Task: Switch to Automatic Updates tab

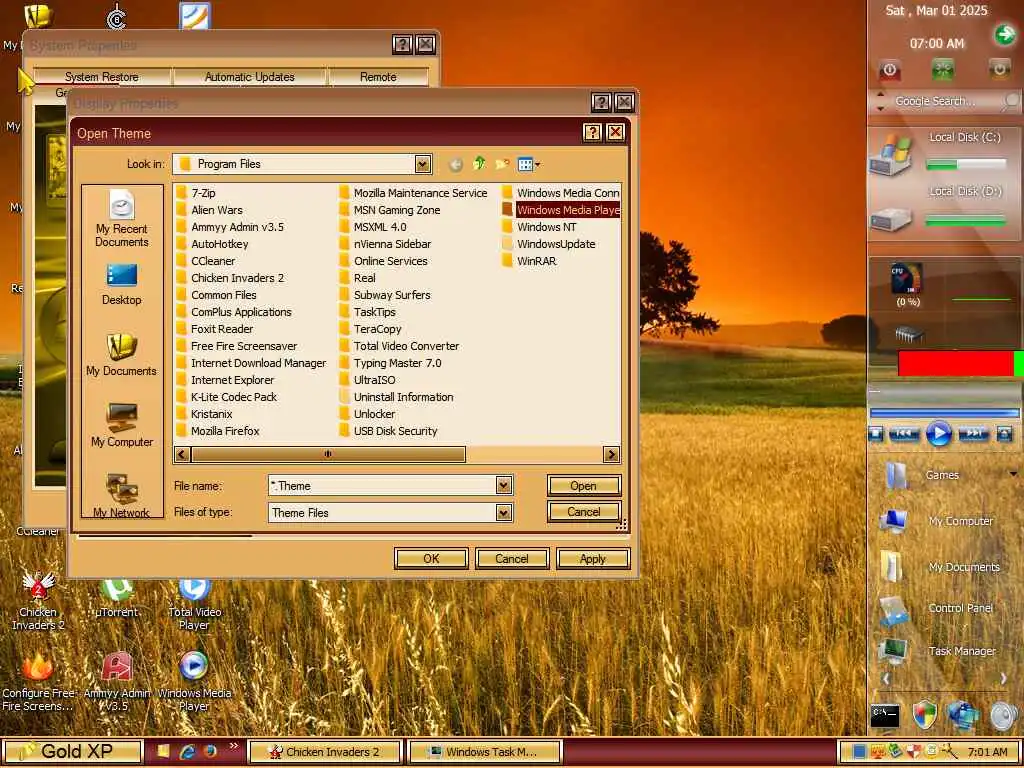Action: [x=249, y=76]
